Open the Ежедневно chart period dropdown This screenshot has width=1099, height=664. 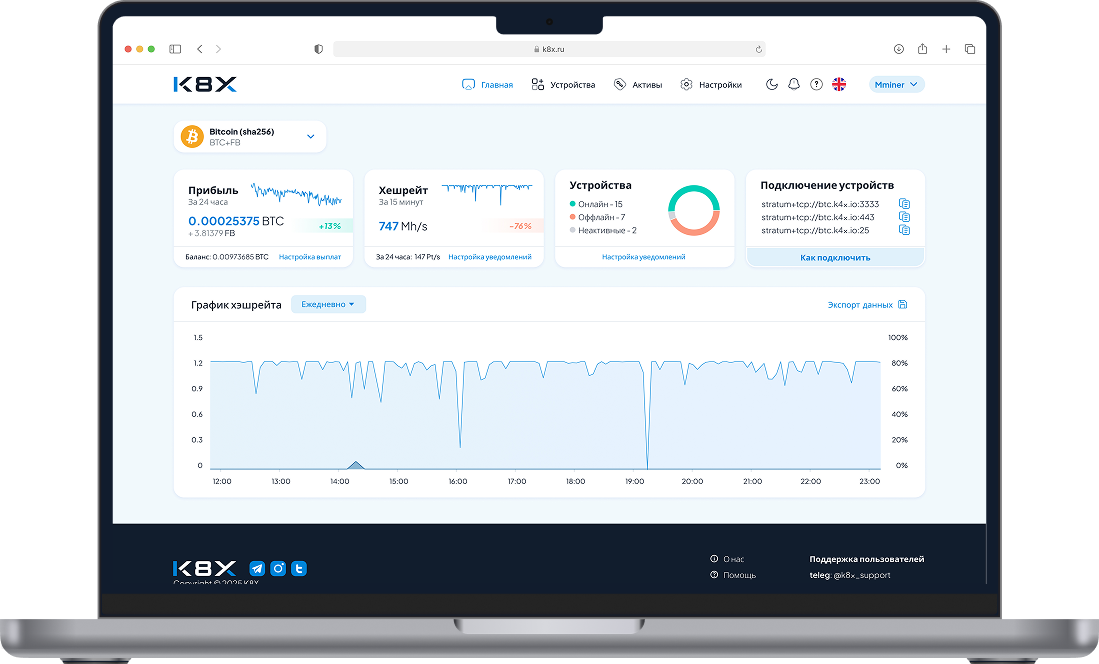tap(328, 304)
